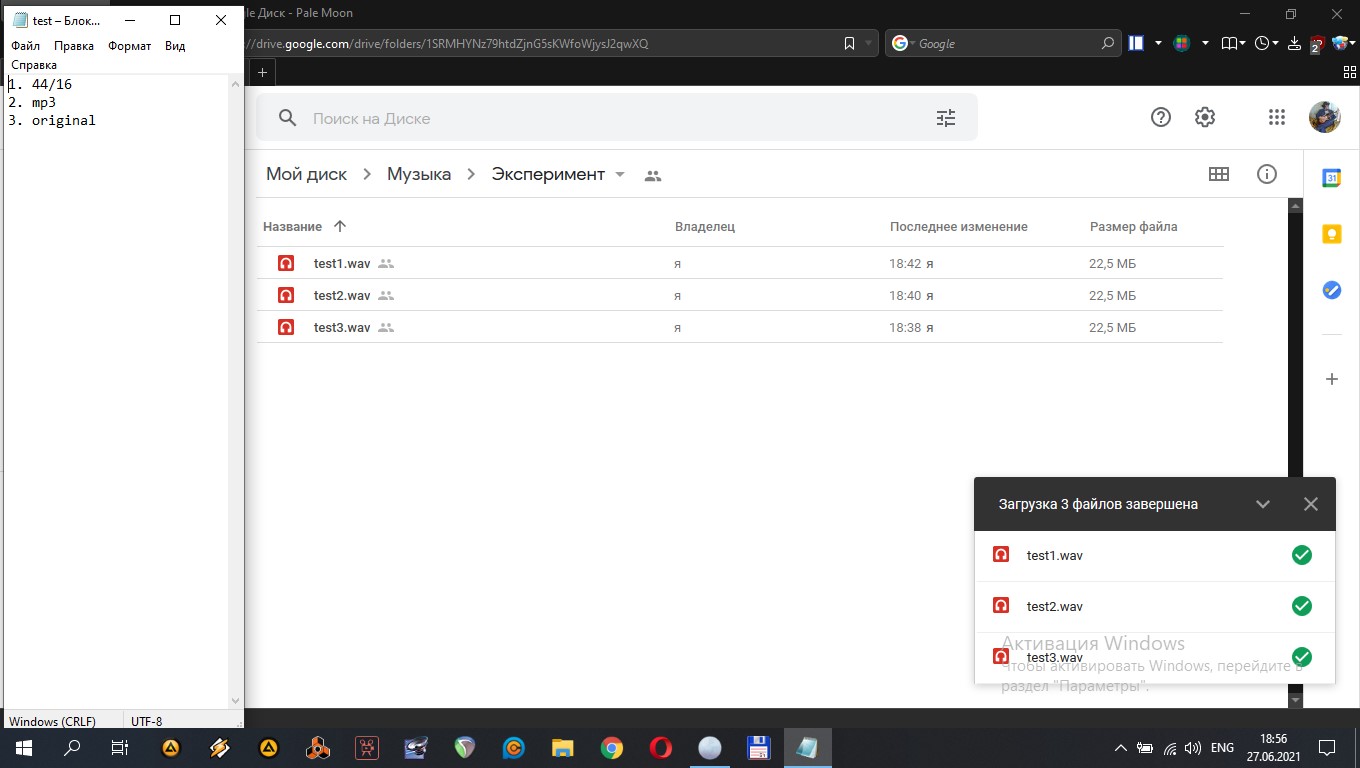This screenshot has width=1360, height=768.
Task: Select test2.wav file row
Action: [740, 296]
